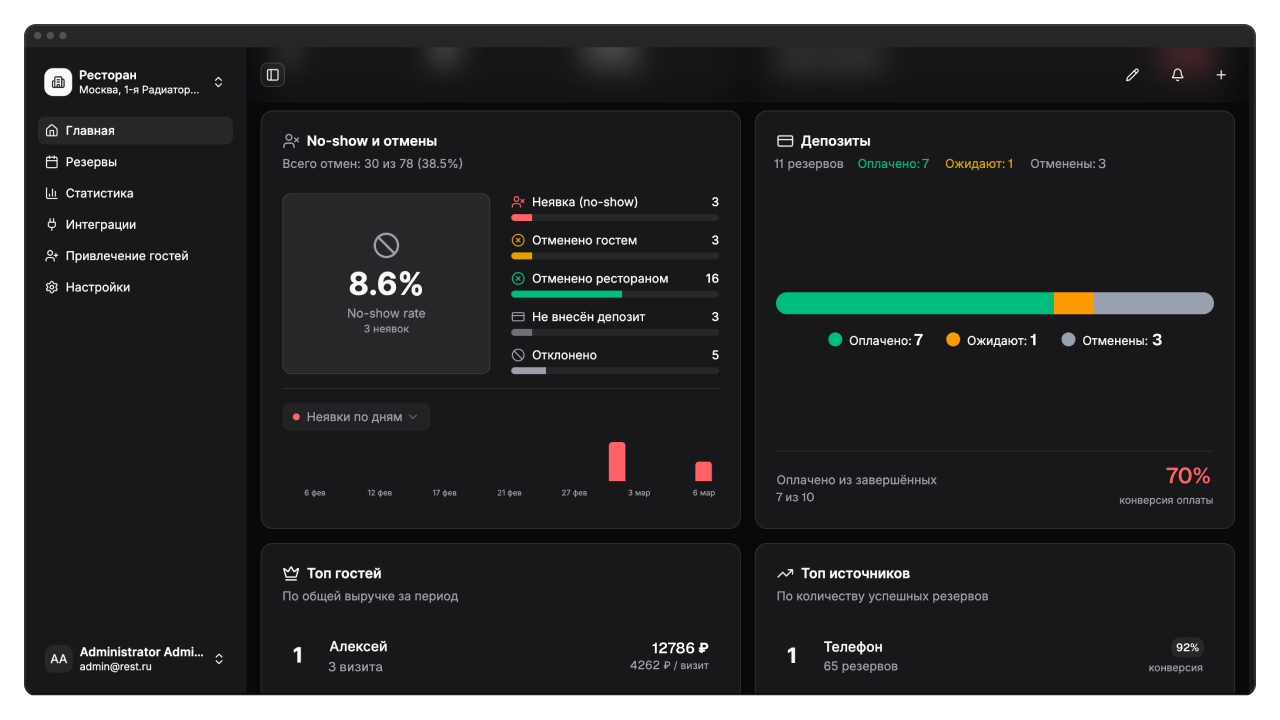Click the plus icon to create new reservation

(x=1220, y=74)
